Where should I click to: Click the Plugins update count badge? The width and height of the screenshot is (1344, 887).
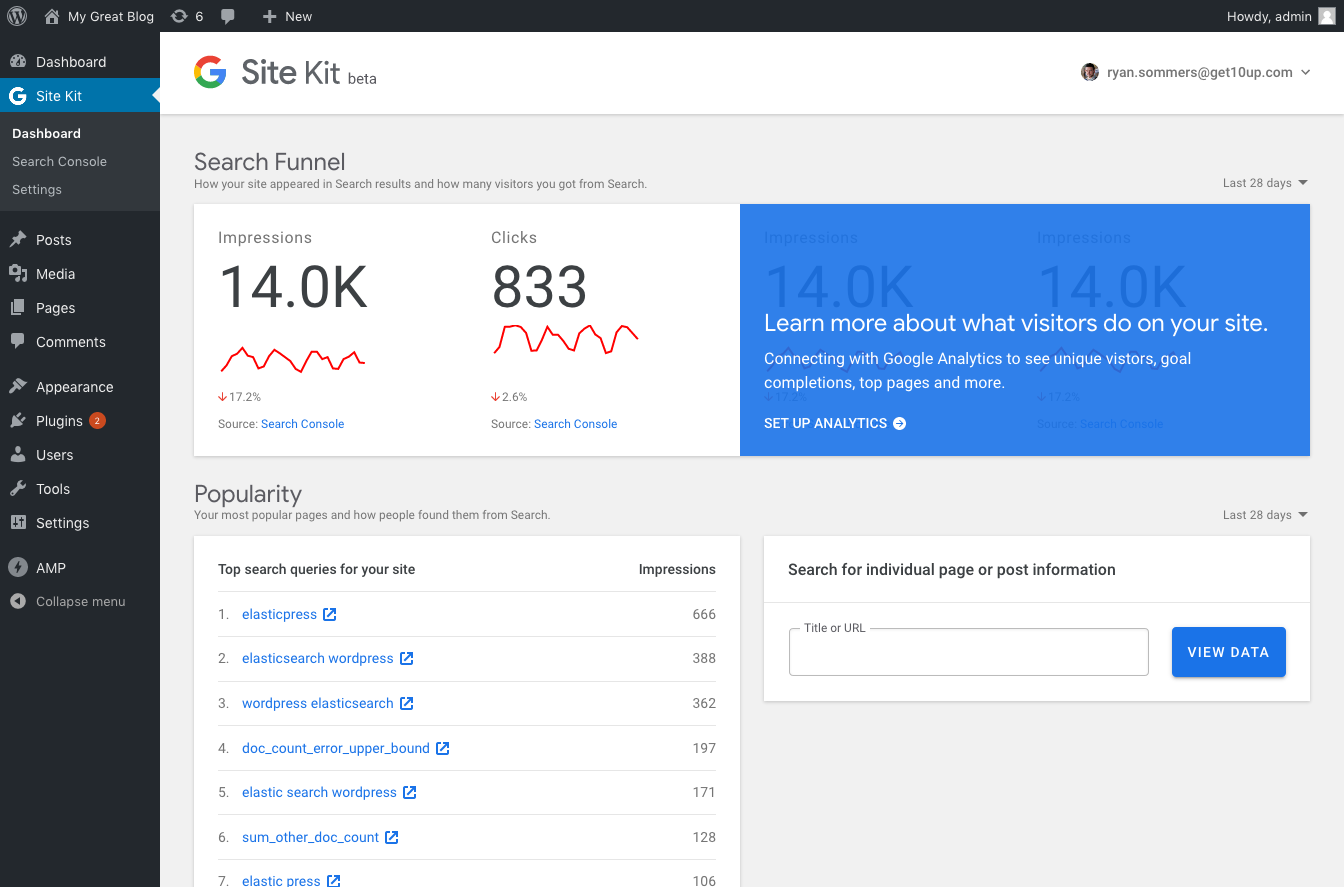pyautogui.click(x=97, y=421)
